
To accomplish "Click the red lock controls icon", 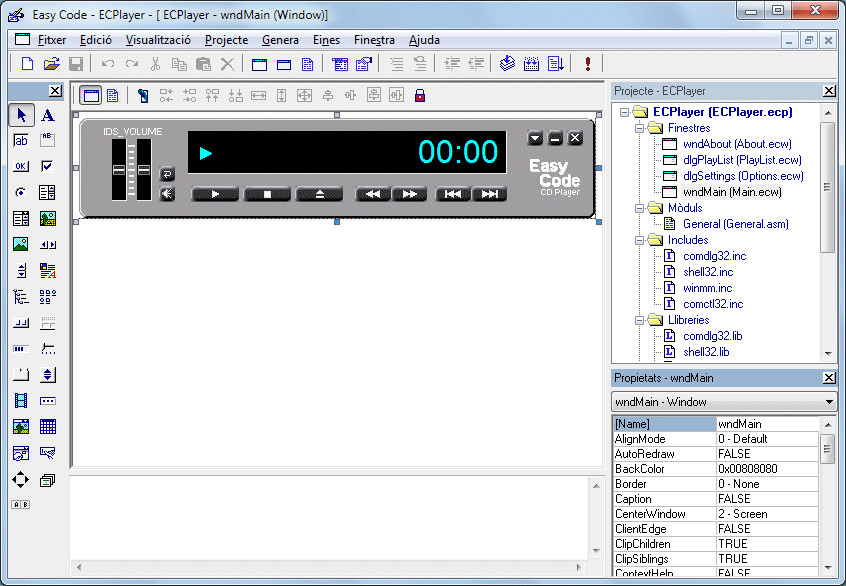I will point(420,96).
